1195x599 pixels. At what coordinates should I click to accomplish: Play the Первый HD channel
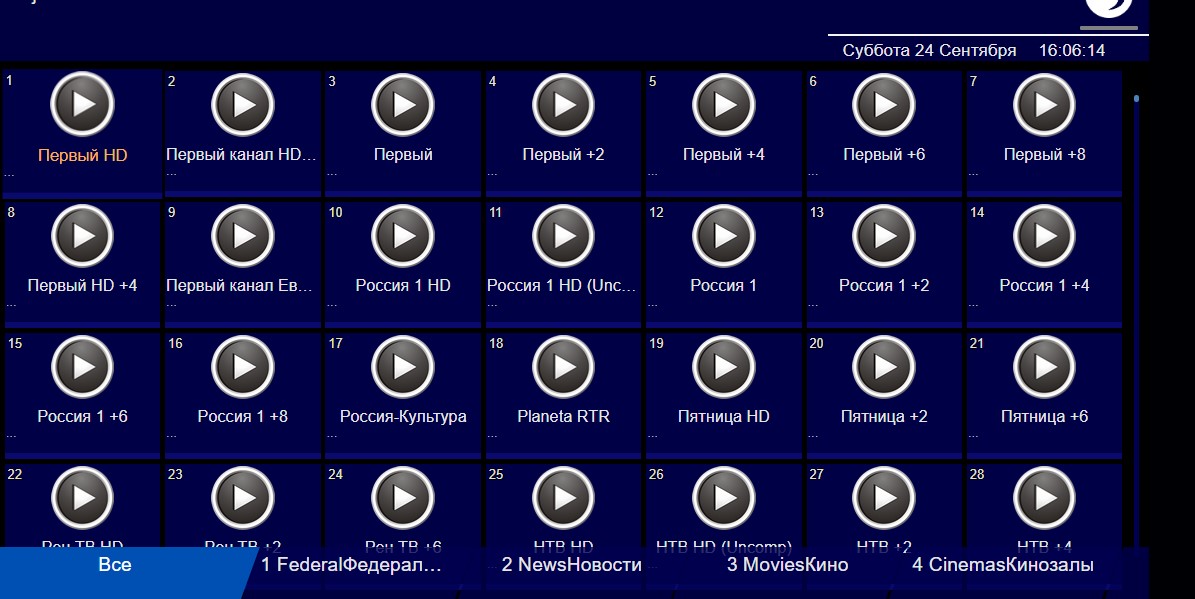tap(82, 104)
